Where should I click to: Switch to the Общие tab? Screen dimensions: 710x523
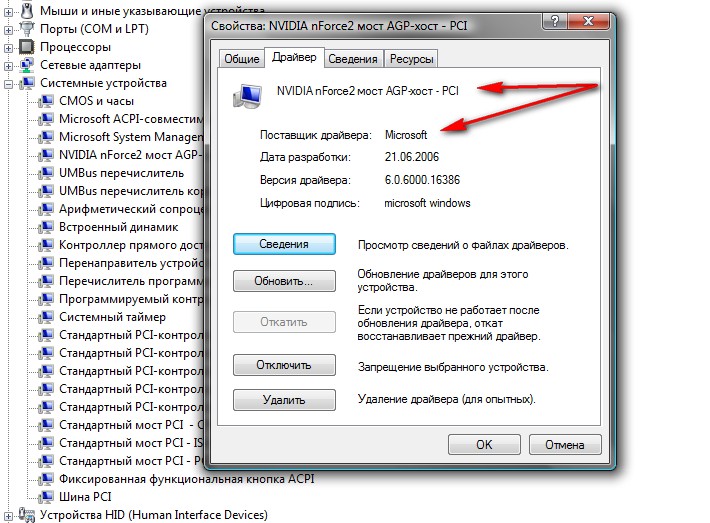pyautogui.click(x=241, y=60)
